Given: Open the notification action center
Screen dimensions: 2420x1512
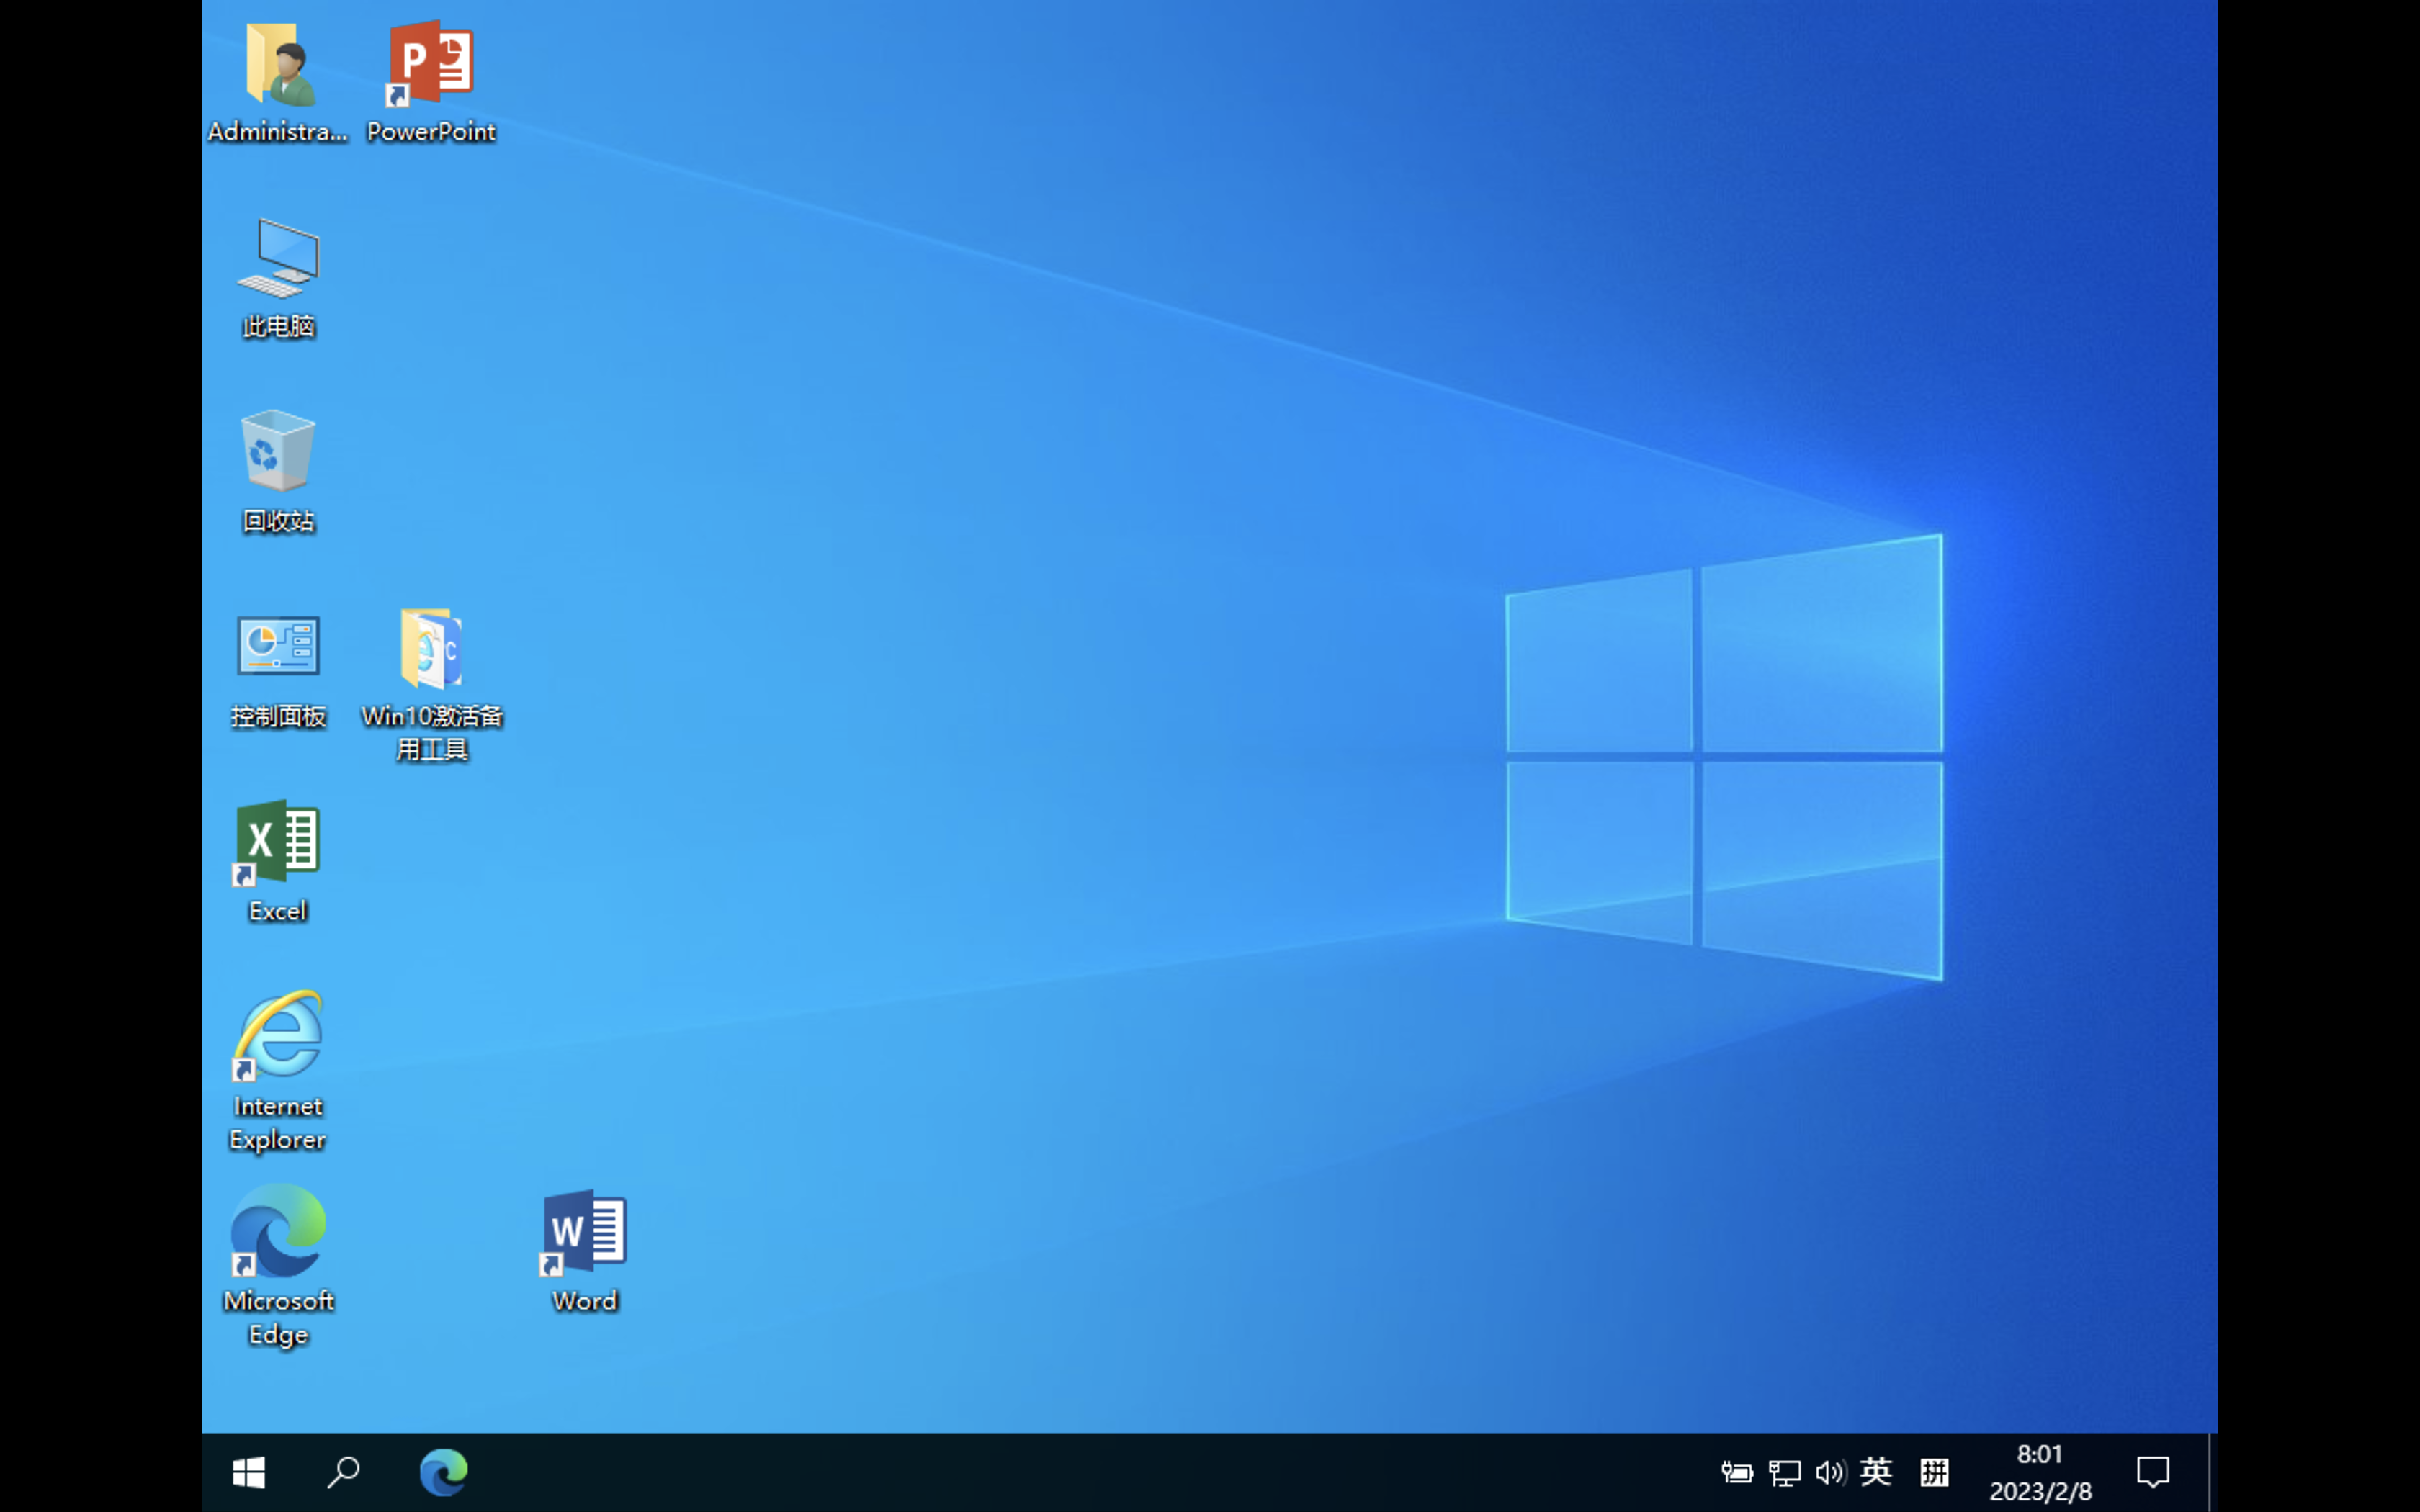Looking at the screenshot, I should tap(2152, 1472).
